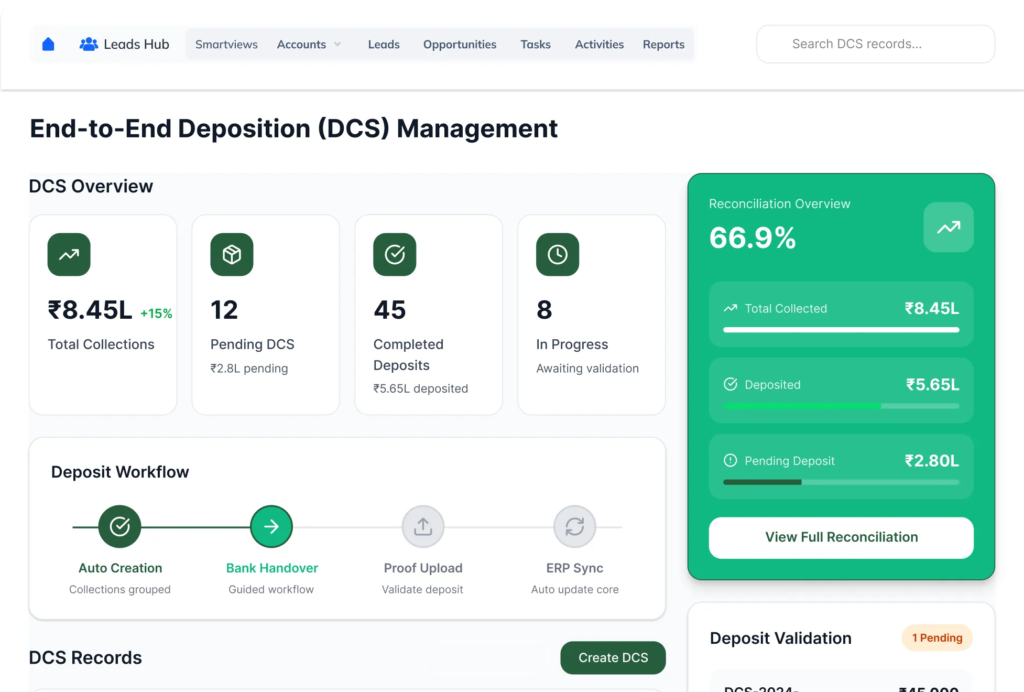Click the blue home icon
Image resolution: width=1024 pixels, height=692 pixels.
tap(48, 44)
